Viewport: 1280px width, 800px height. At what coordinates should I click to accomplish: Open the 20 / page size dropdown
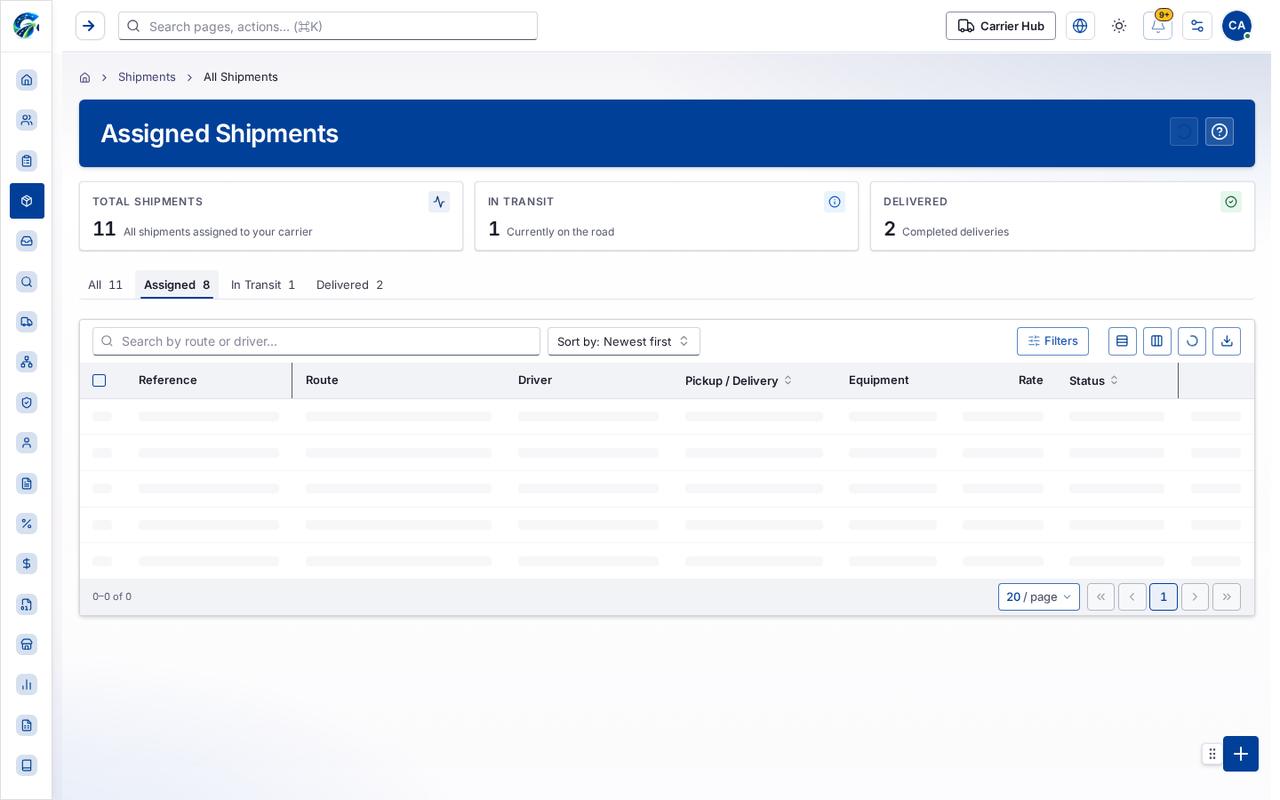[1039, 597]
